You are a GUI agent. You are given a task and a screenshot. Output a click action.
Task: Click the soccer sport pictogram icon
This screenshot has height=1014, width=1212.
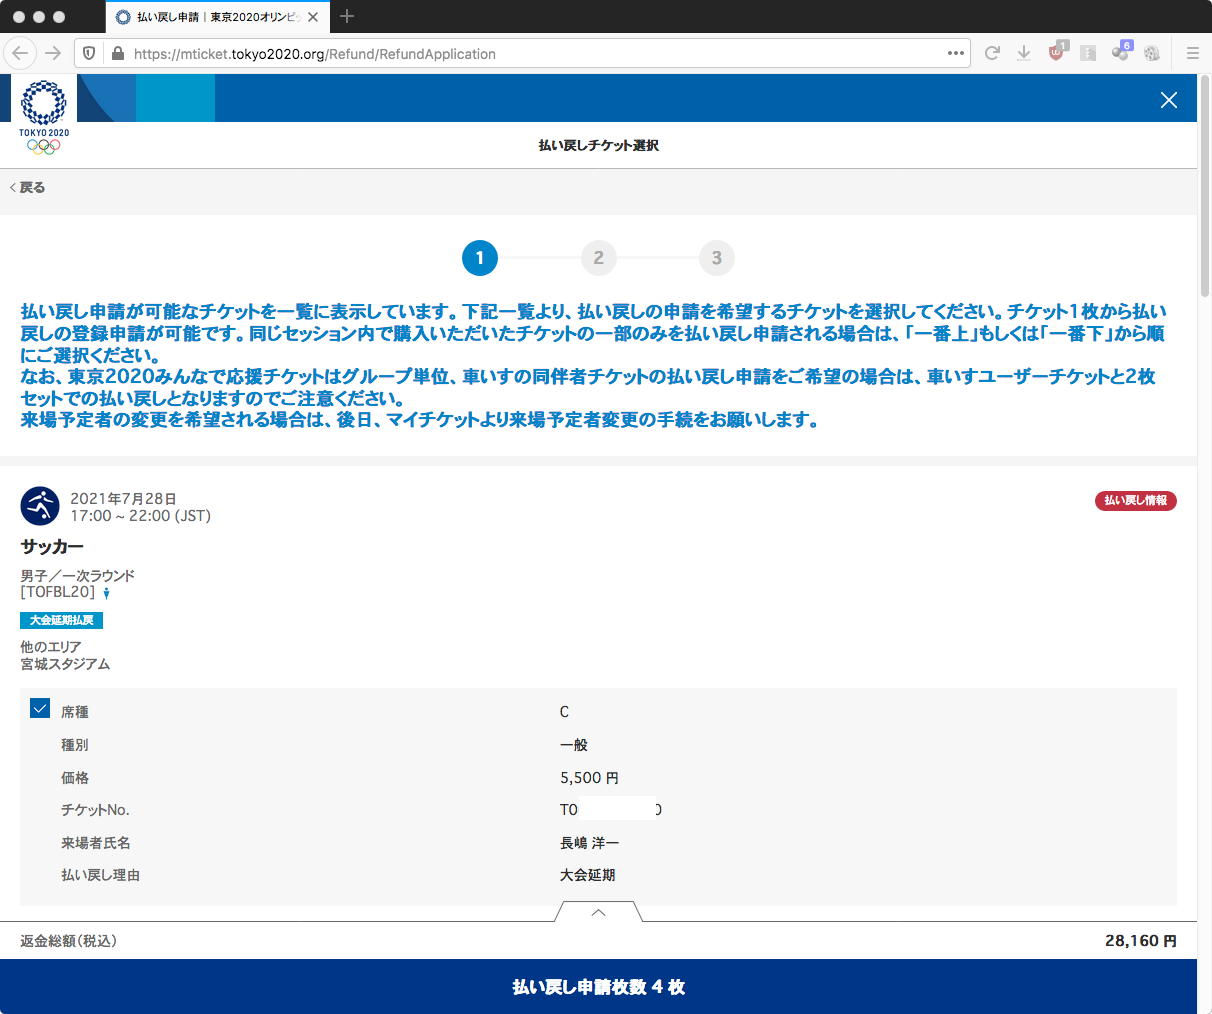pos(40,506)
